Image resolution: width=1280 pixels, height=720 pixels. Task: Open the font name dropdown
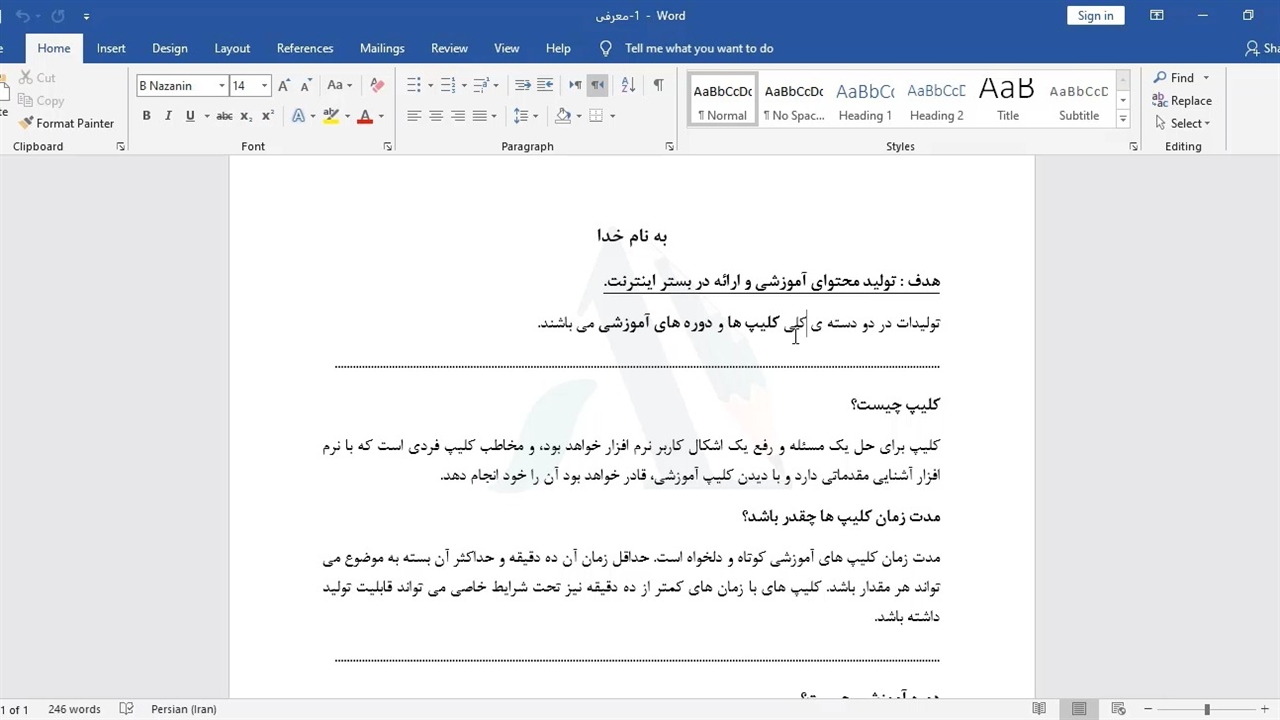pos(222,86)
